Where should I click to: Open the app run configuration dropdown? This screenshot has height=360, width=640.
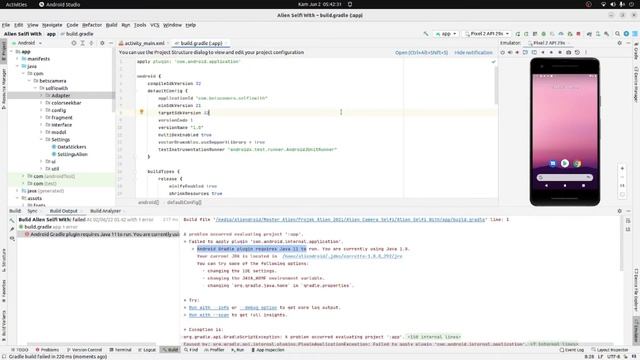(x=446, y=34)
